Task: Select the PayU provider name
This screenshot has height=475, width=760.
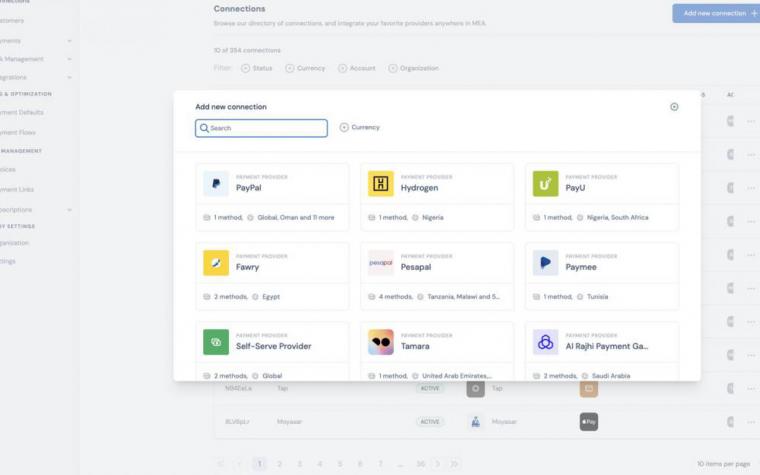Action: pos(575,188)
